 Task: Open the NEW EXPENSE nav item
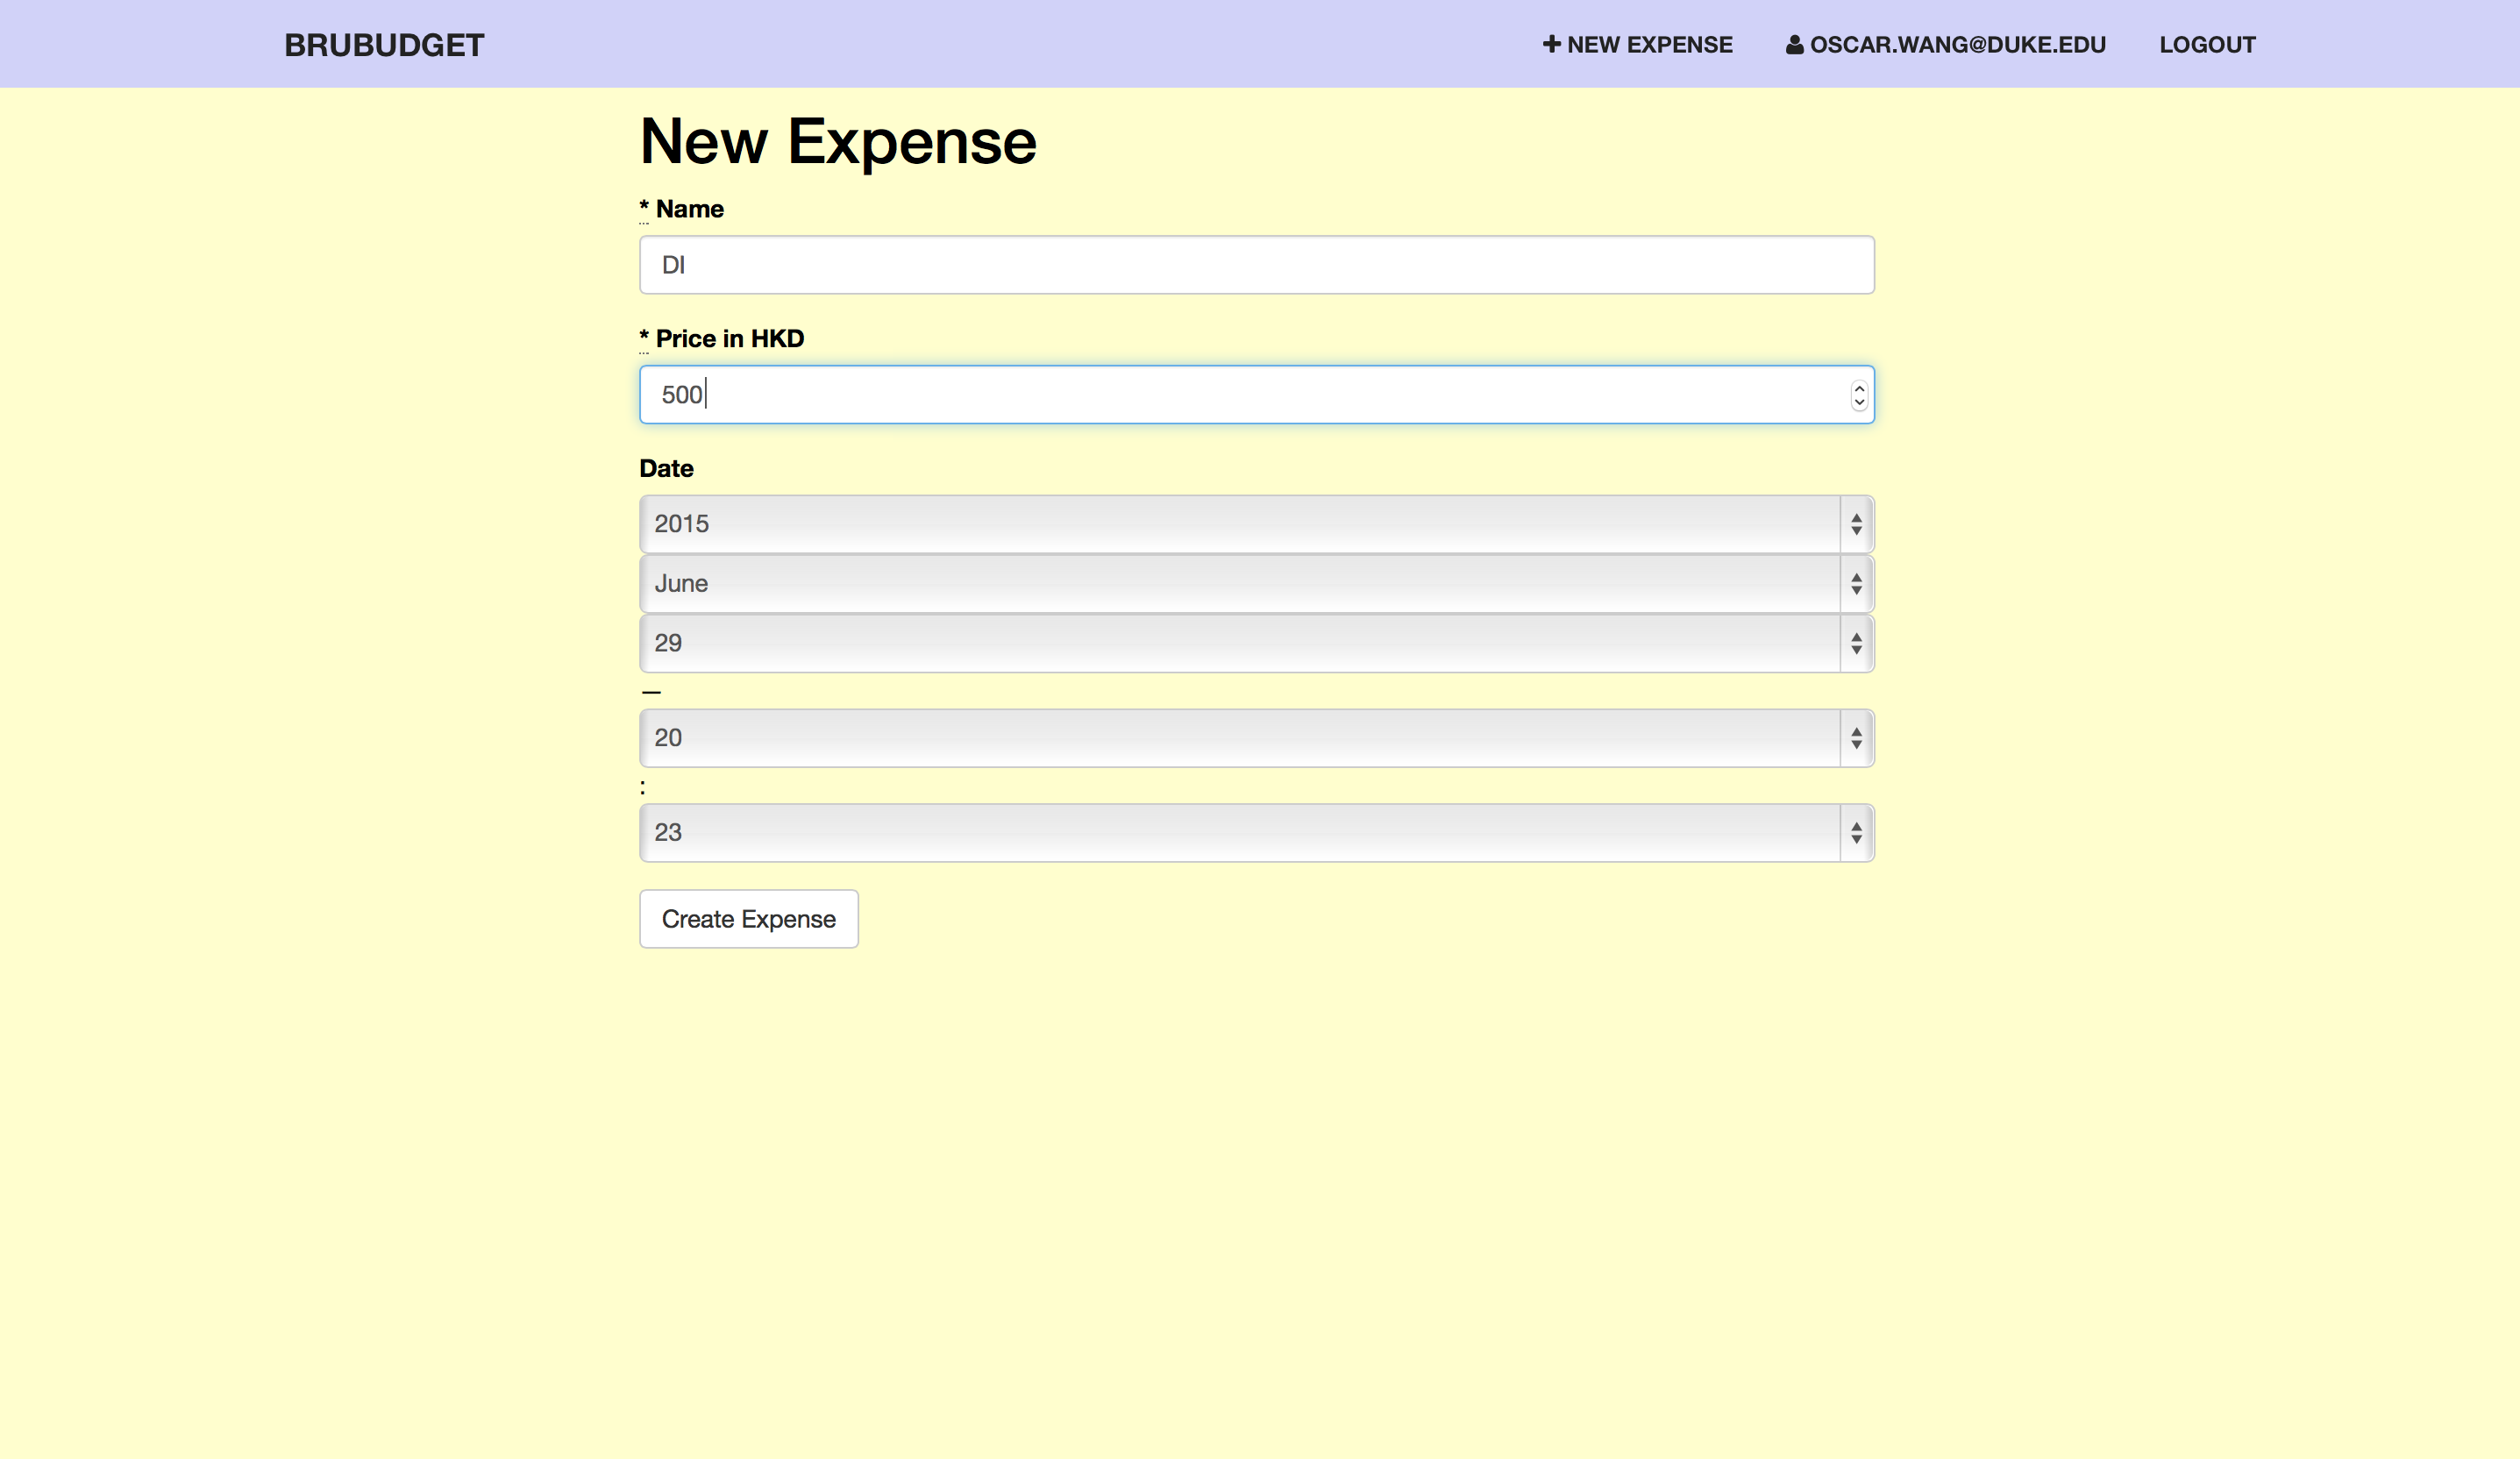pos(1649,45)
